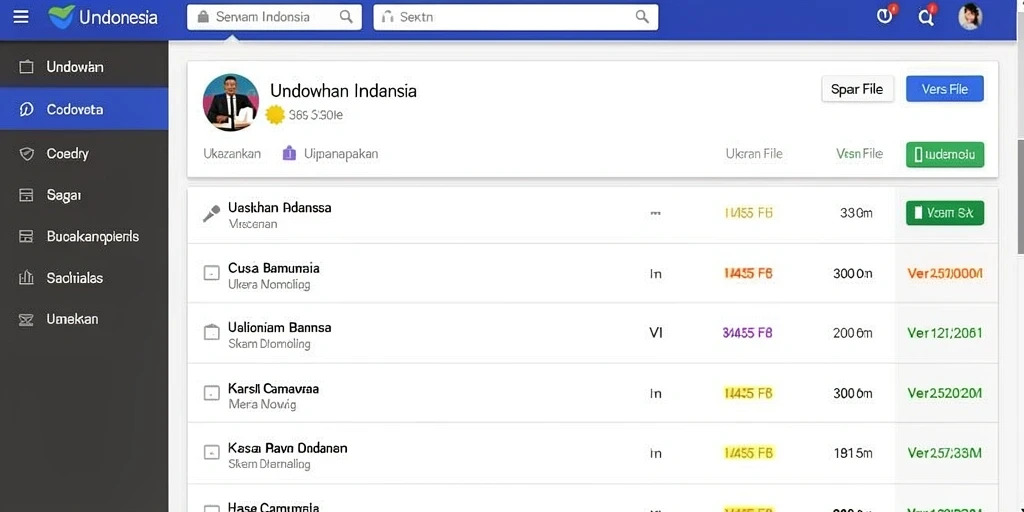Click Uipanapakan label

[341, 154]
